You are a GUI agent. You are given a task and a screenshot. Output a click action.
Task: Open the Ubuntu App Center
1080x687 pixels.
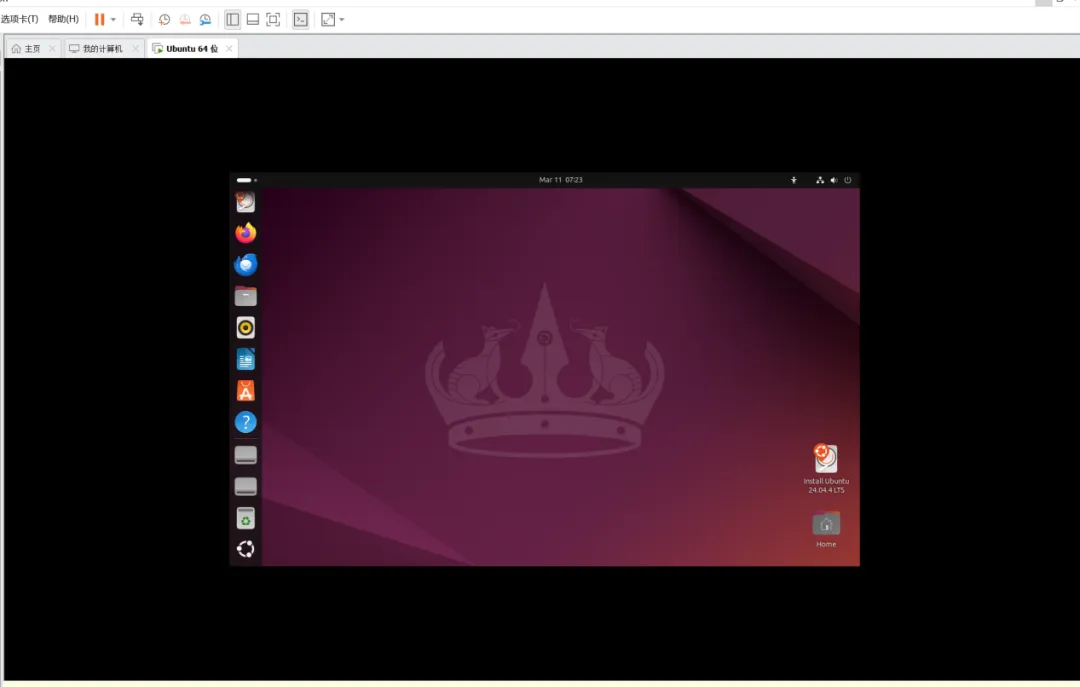(246, 391)
